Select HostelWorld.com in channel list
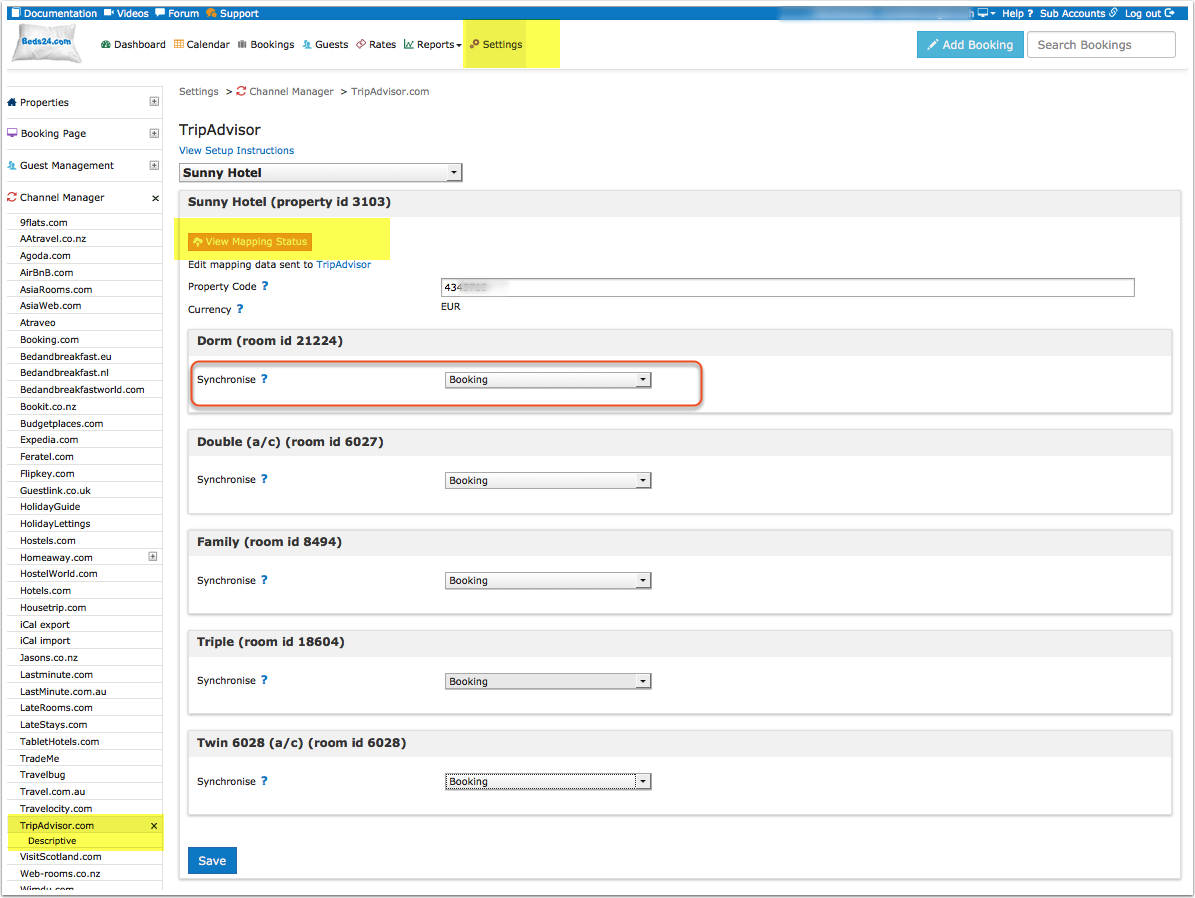 click(x=59, y=574)
